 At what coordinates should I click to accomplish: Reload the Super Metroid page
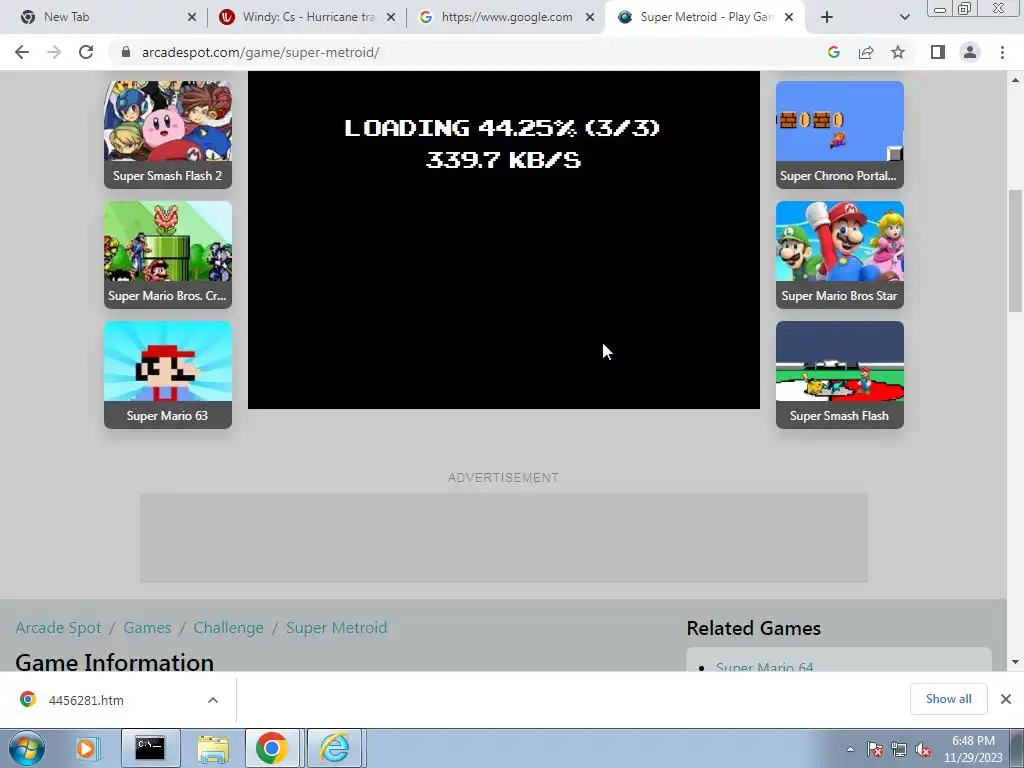[x=86, y=52]
